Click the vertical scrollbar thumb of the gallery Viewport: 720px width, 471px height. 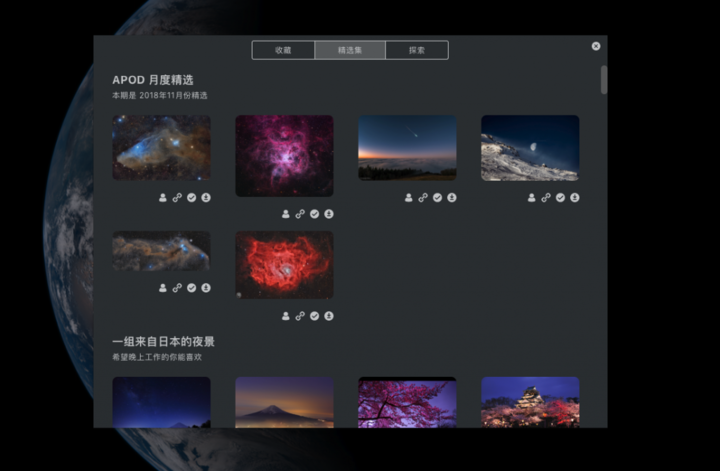(604, 80)
